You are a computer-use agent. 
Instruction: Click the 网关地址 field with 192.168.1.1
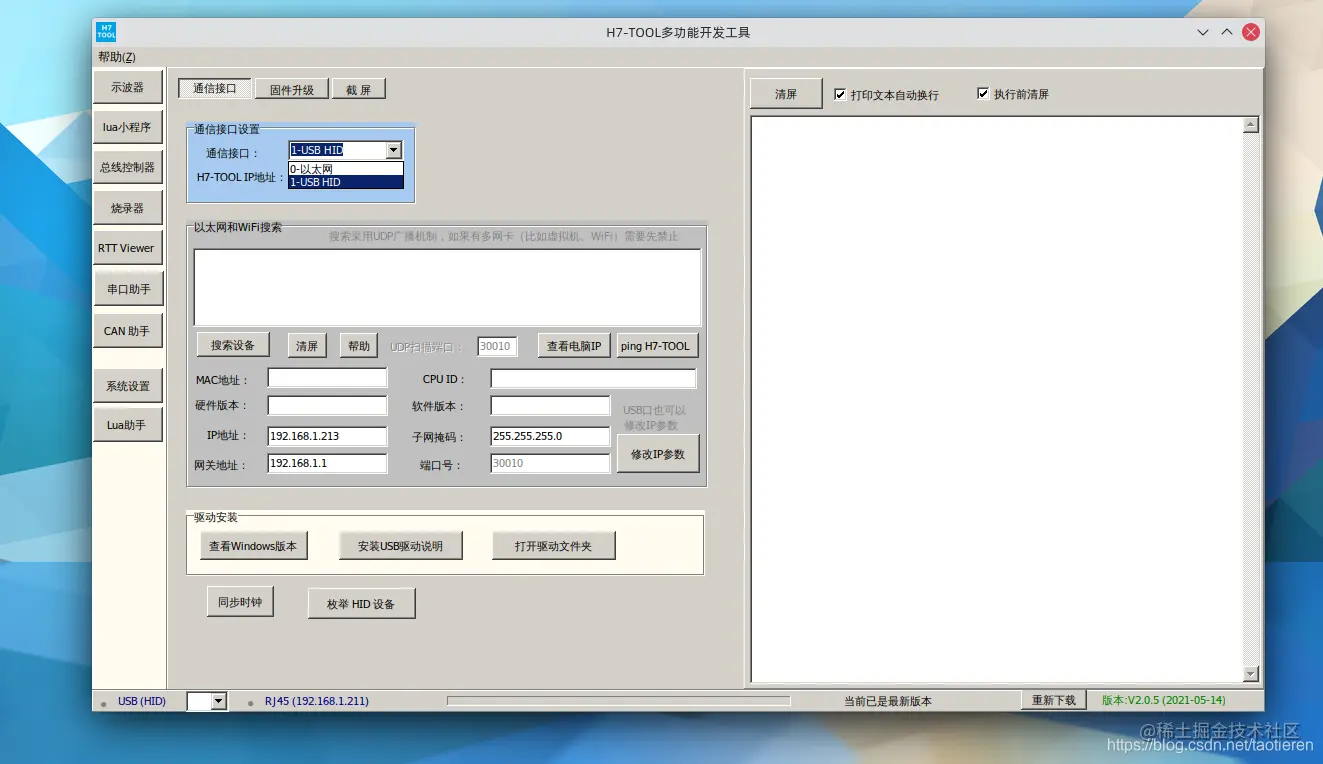(x=327, y=463)
